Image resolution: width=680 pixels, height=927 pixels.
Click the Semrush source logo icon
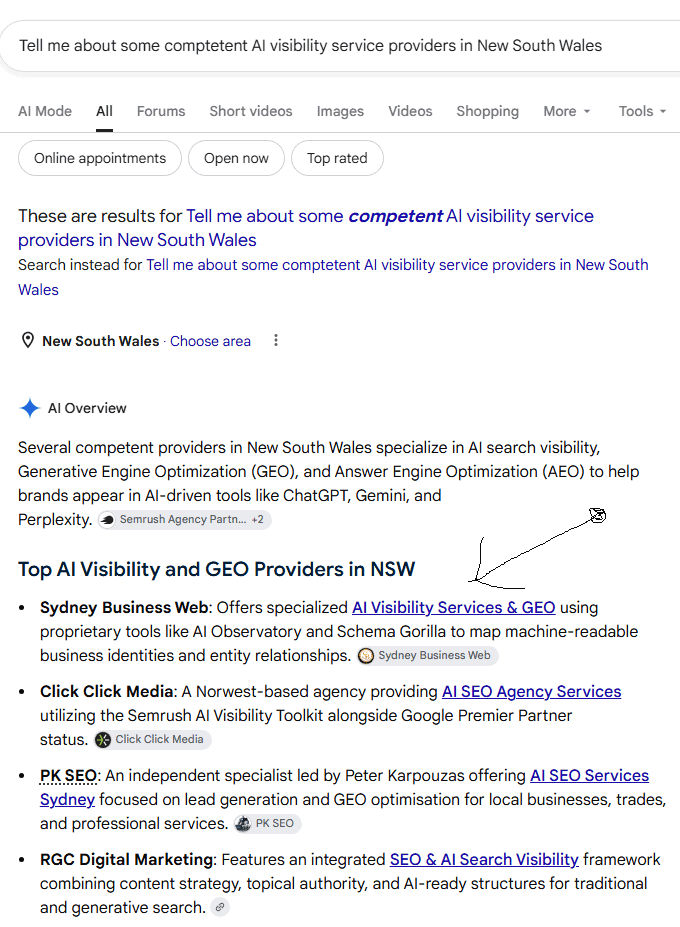tap(108, 520)
